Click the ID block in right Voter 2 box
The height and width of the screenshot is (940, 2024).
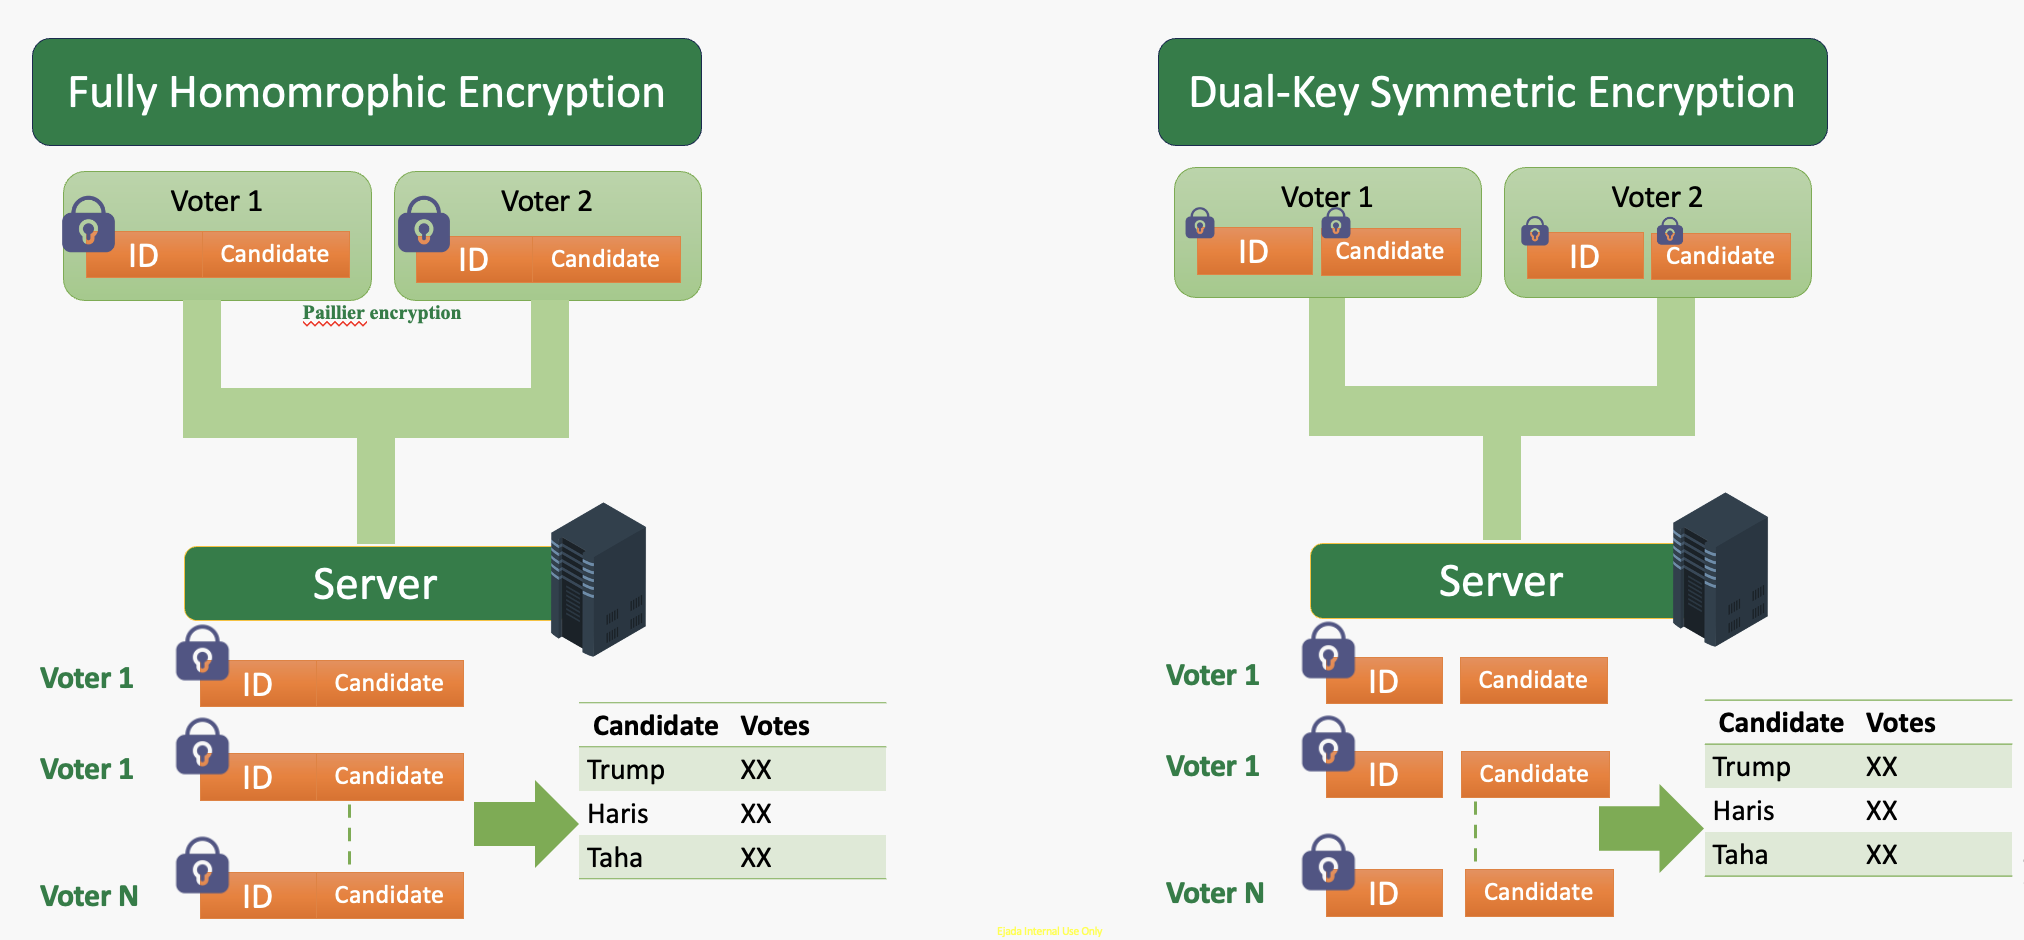click(x=1584, y=257)
